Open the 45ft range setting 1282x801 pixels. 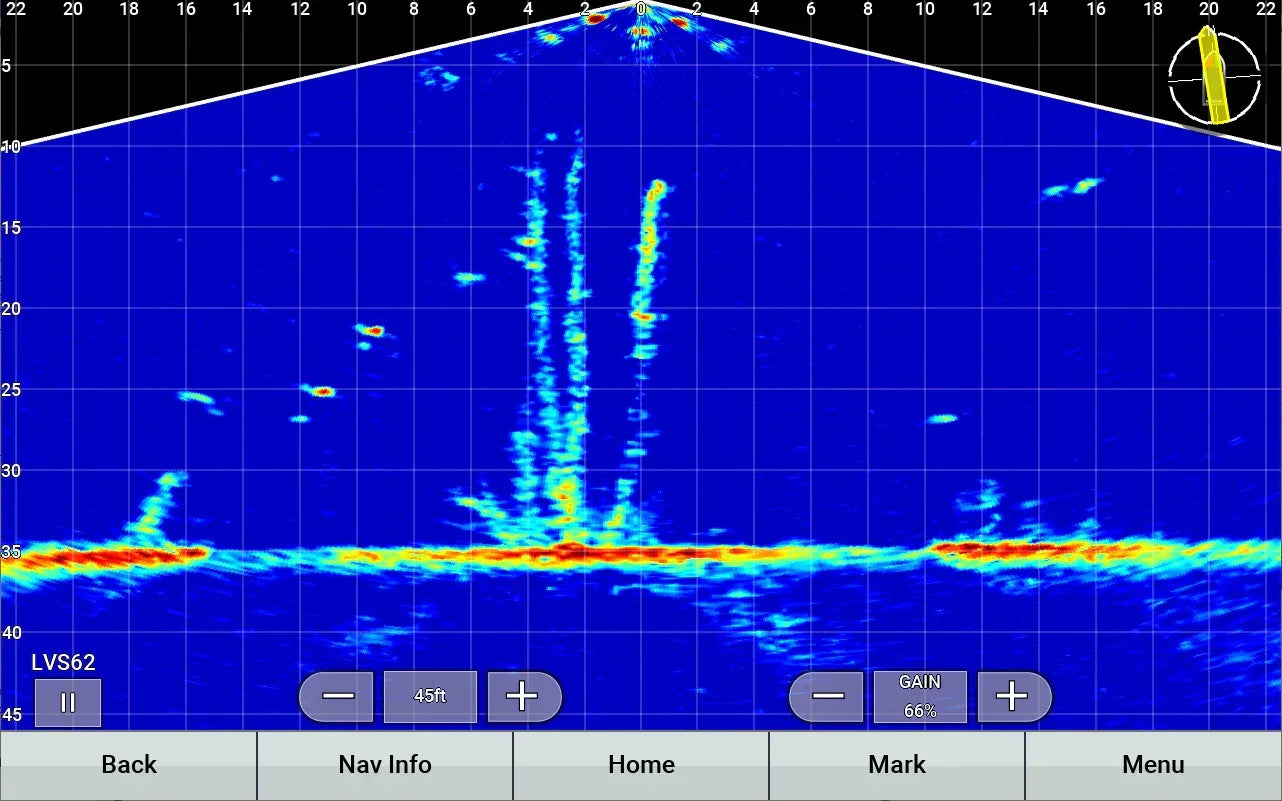coord(430,696)
